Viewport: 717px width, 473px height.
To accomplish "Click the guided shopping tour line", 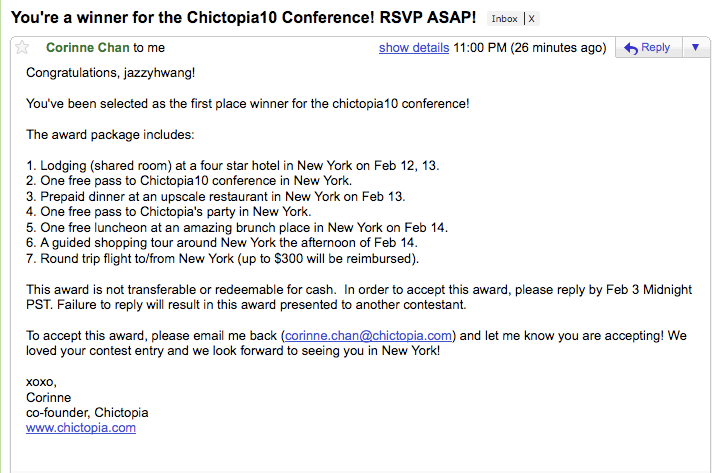I will click(x=222, y=243).
